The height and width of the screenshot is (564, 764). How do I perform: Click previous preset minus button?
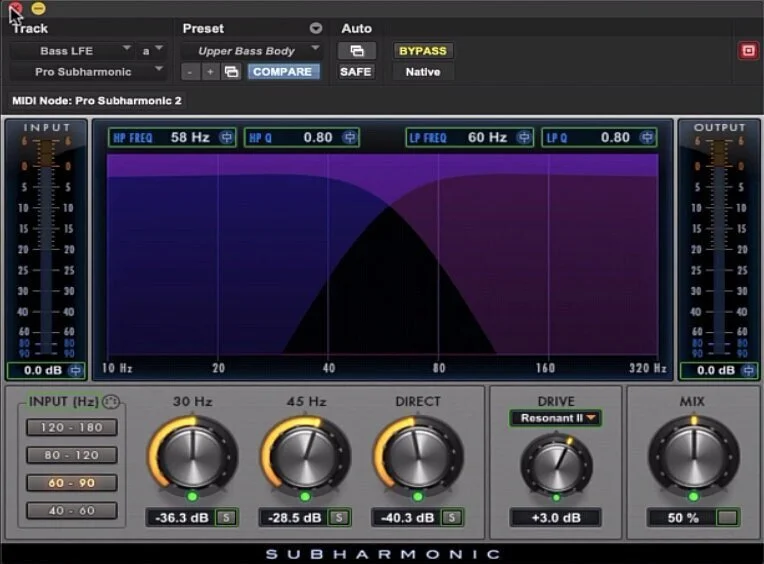(190, 72)
